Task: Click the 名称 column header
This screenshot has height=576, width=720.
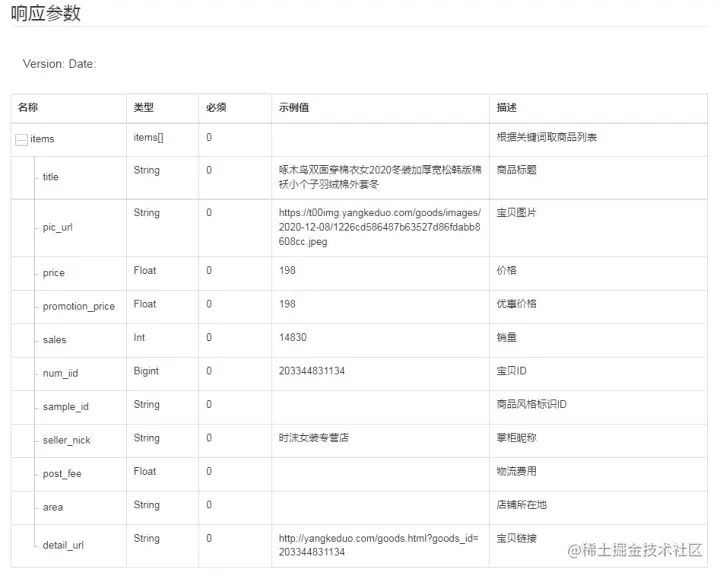Action: [28, 107]
